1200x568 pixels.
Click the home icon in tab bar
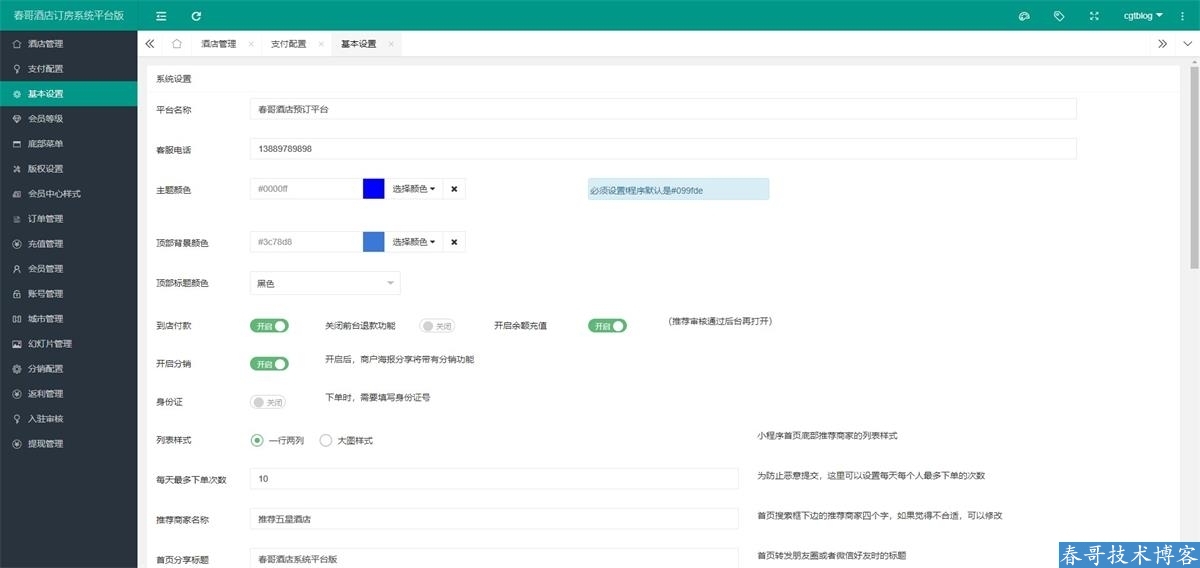click(177, 44)
